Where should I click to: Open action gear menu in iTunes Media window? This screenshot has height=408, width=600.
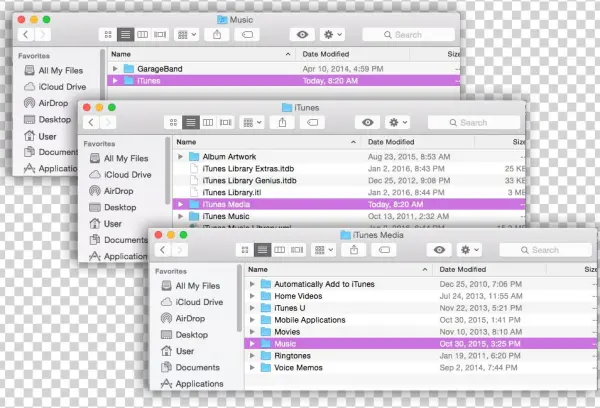tap(470, 250)
